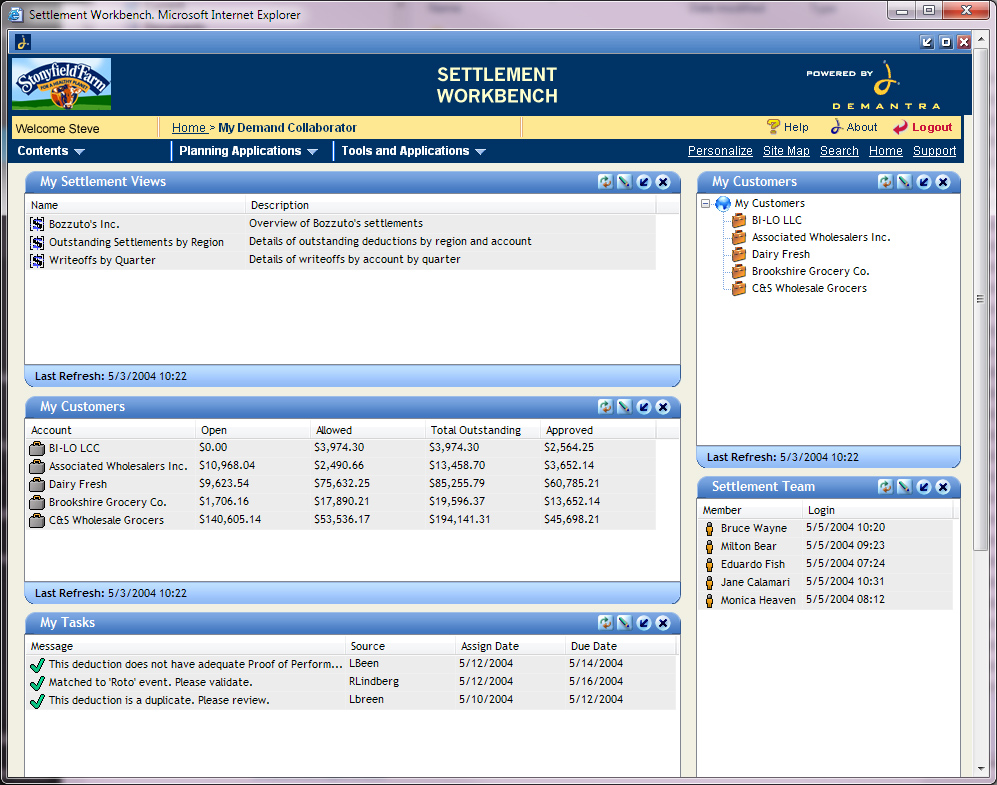Close the Settlement Team panel

[x=943, y=487]
